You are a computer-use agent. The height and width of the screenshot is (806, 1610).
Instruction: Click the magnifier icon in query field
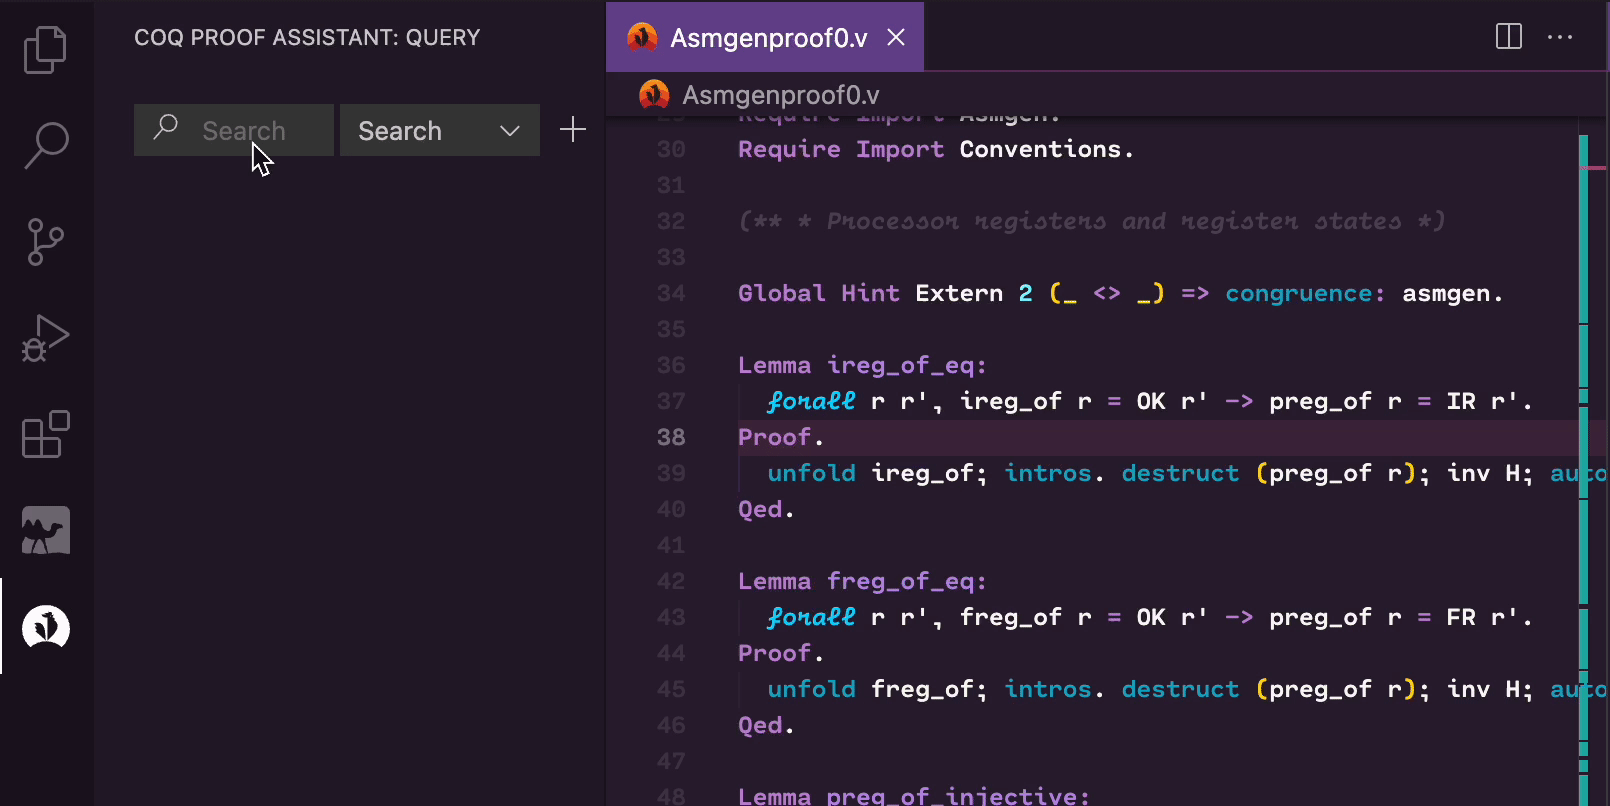coord(166,128)
